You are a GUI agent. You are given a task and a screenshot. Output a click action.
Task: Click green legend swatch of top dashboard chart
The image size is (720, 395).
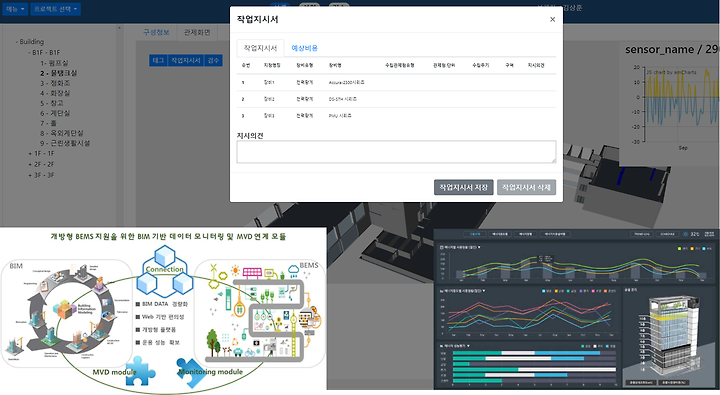(x=679, y=248)
